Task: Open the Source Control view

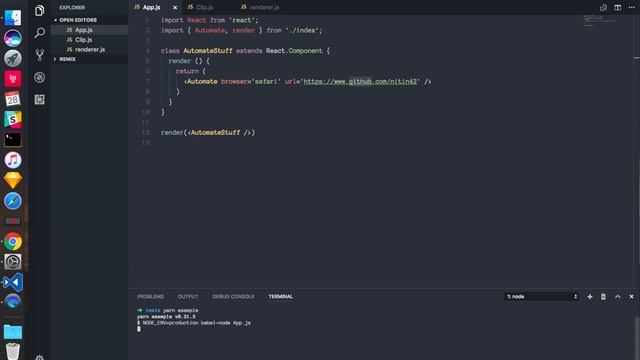Action: (x=40, y=55)
